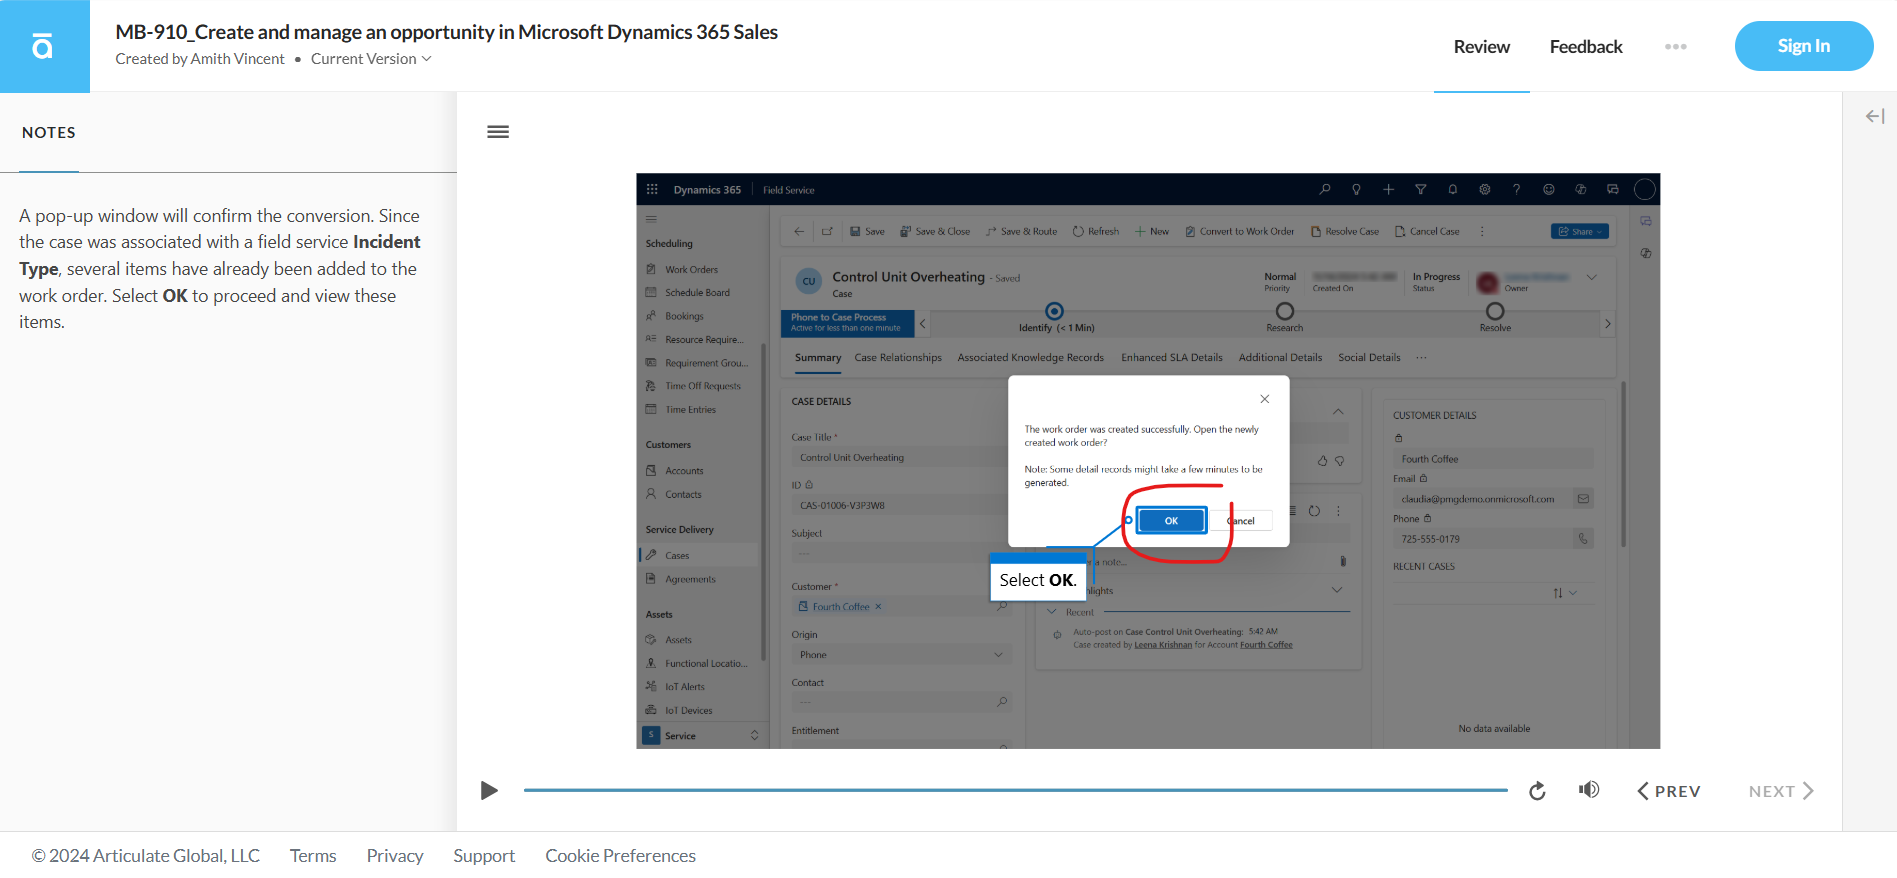The image size is (1897, 878).
Task: Click Save & Route in toolbar
Action: coord(1021,231)
